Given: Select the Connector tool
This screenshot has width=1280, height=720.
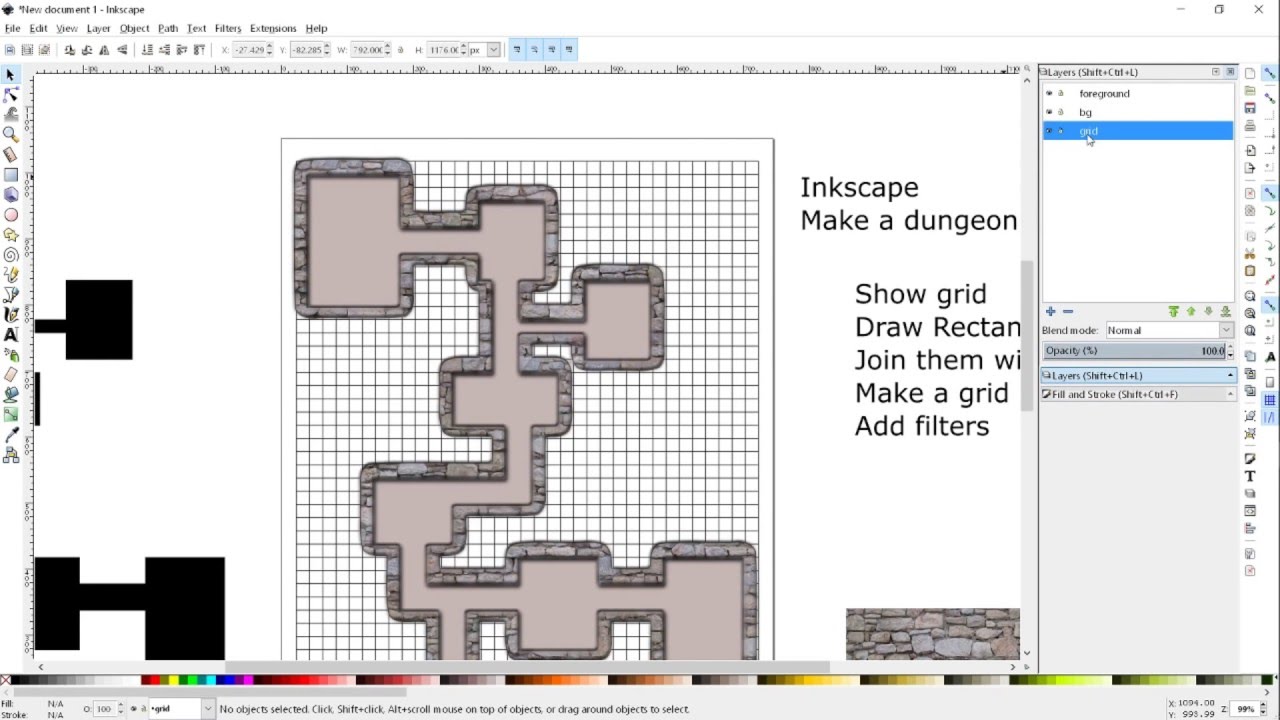Looking at the screenshot, I should [11, 456].
